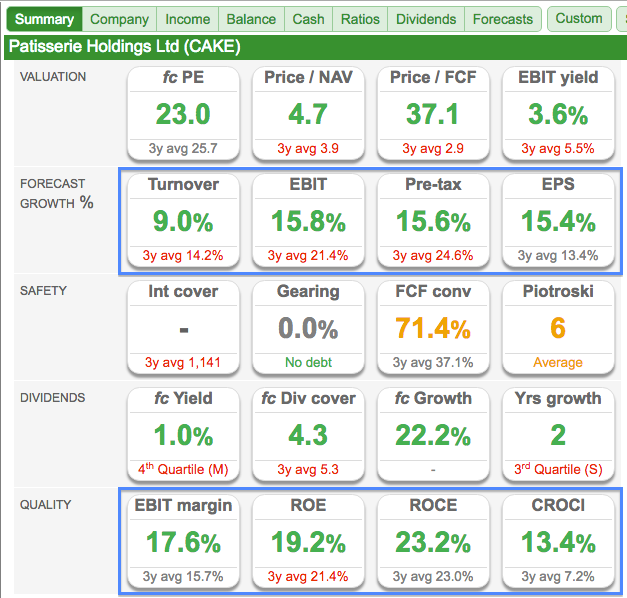The height and width of the screenshot is (598, 627).
Task: Open the Price / FCF card
Action: tap(433, 113)
